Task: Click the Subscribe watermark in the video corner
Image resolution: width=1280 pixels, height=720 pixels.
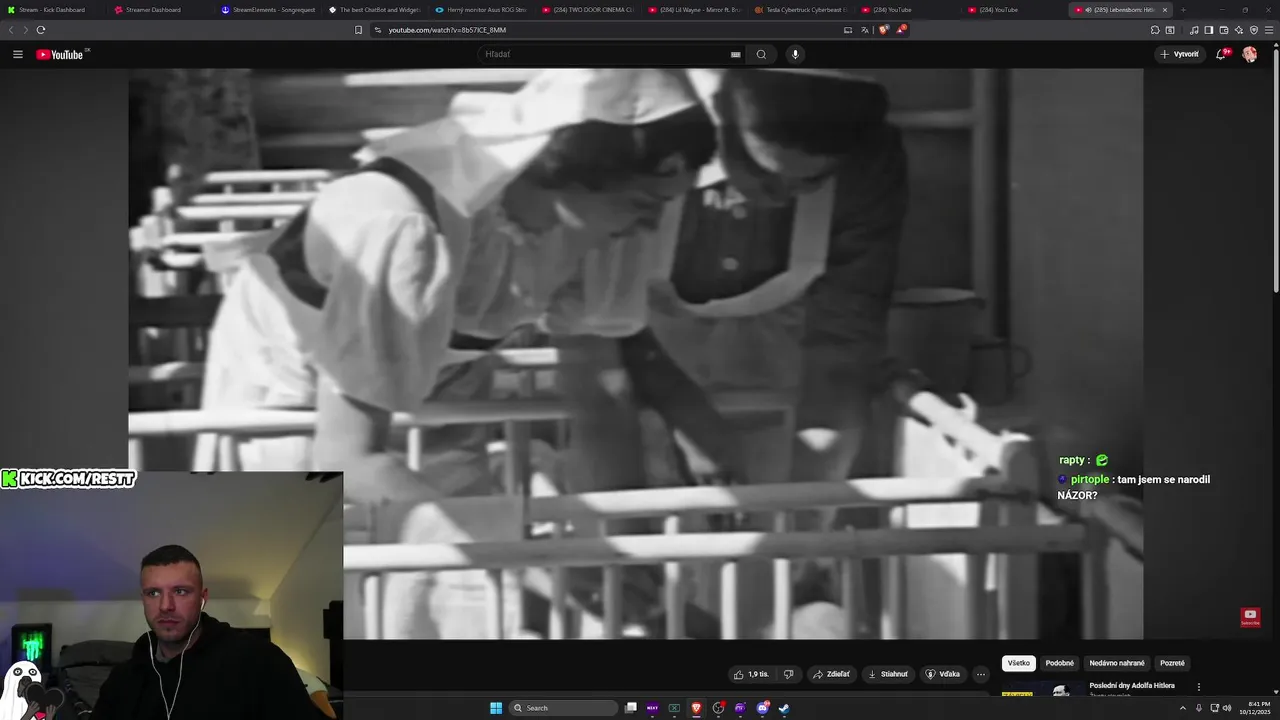Action: pyautogui.click(x=1250, y=617)
